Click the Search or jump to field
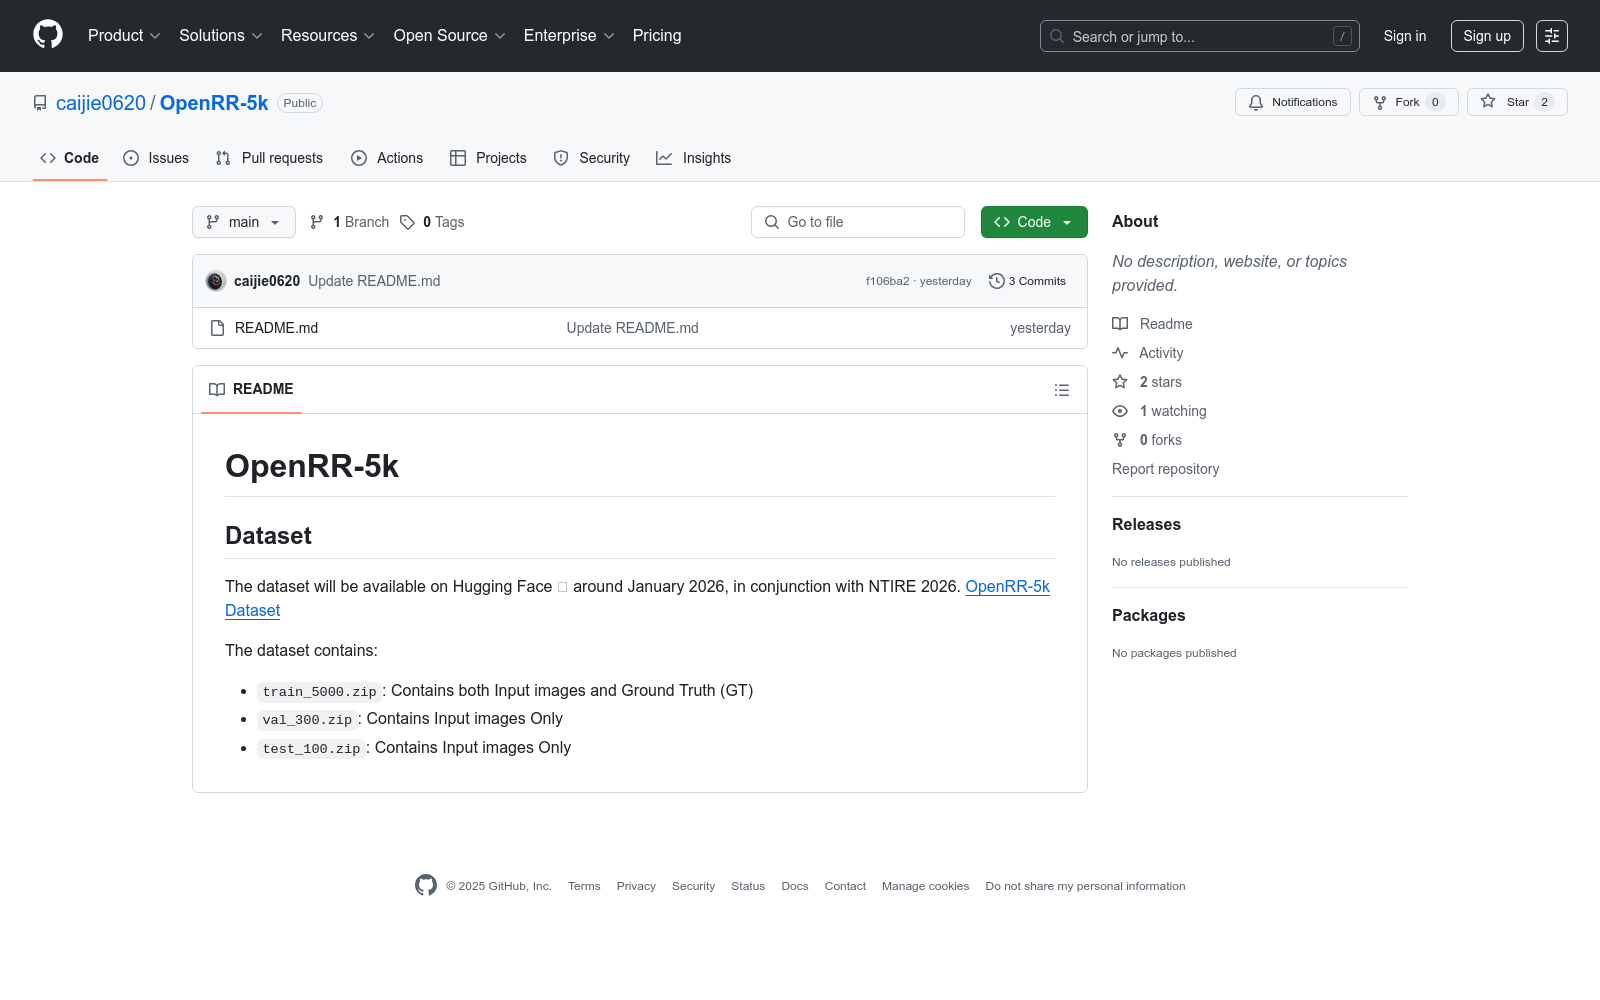Image resolution: width=1600 pixels, height=1000 pixels. coord(1200,36)
